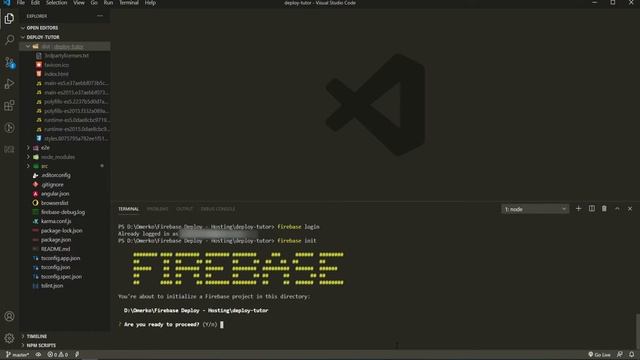Click the terminal vertical scrollbar

point(638,331)
